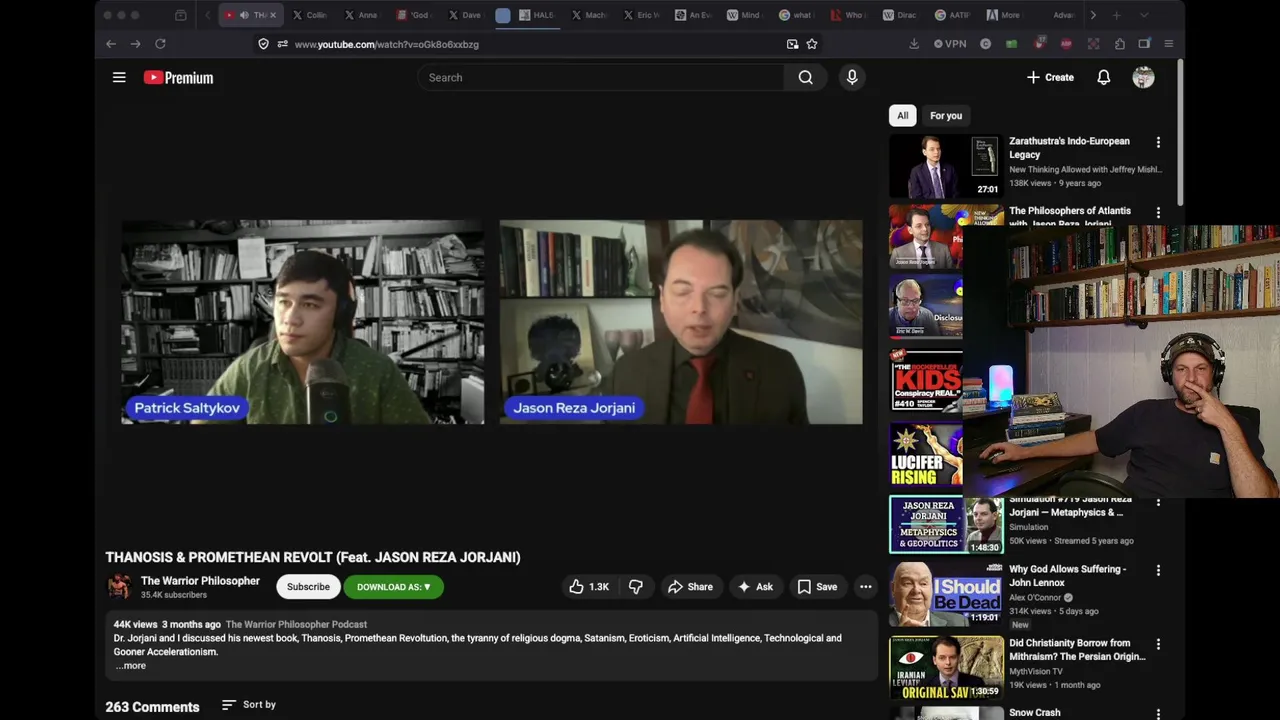Mute the YouTube tab audio icon
1280x720 pixels.
tap(244, 15)
